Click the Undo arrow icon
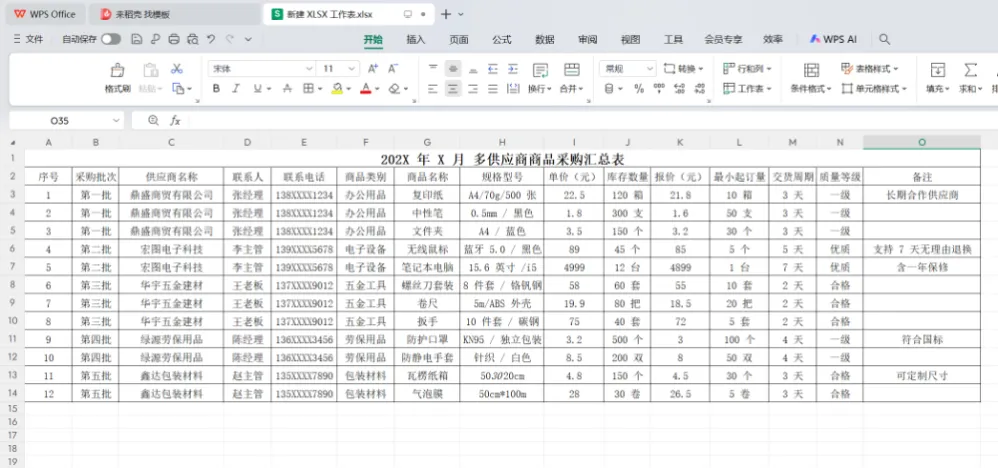 211,39
